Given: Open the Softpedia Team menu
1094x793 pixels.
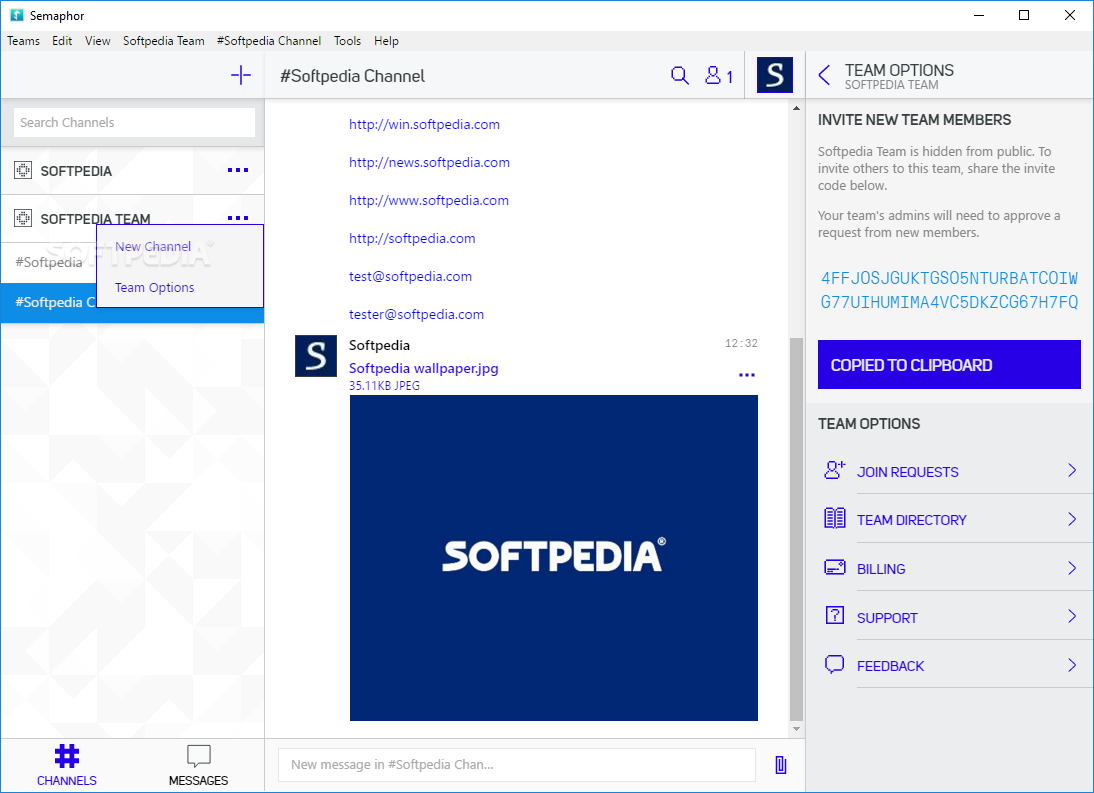Looking at the screenshot, I should coord(164,40).
